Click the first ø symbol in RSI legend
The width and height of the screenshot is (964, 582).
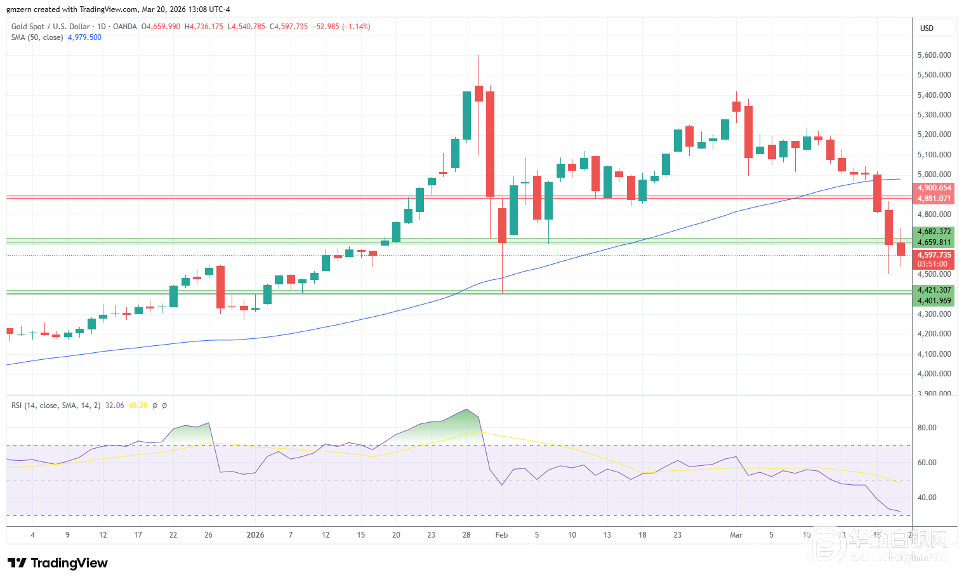coord(155,405)
